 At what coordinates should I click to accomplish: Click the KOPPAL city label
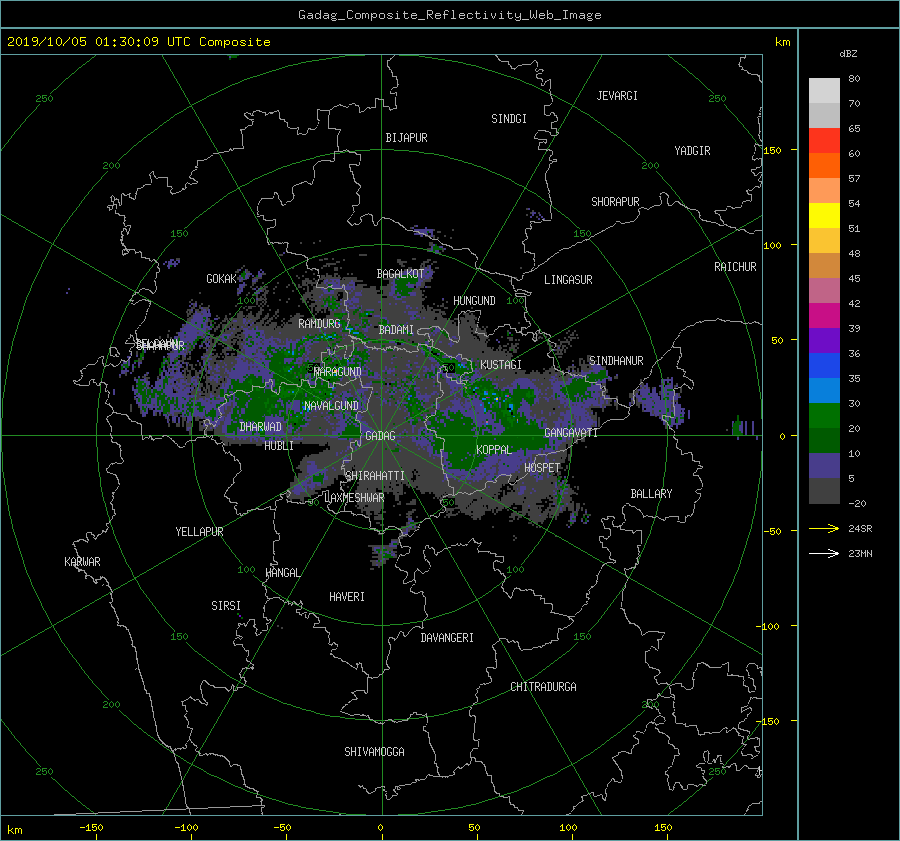point(494,450)
